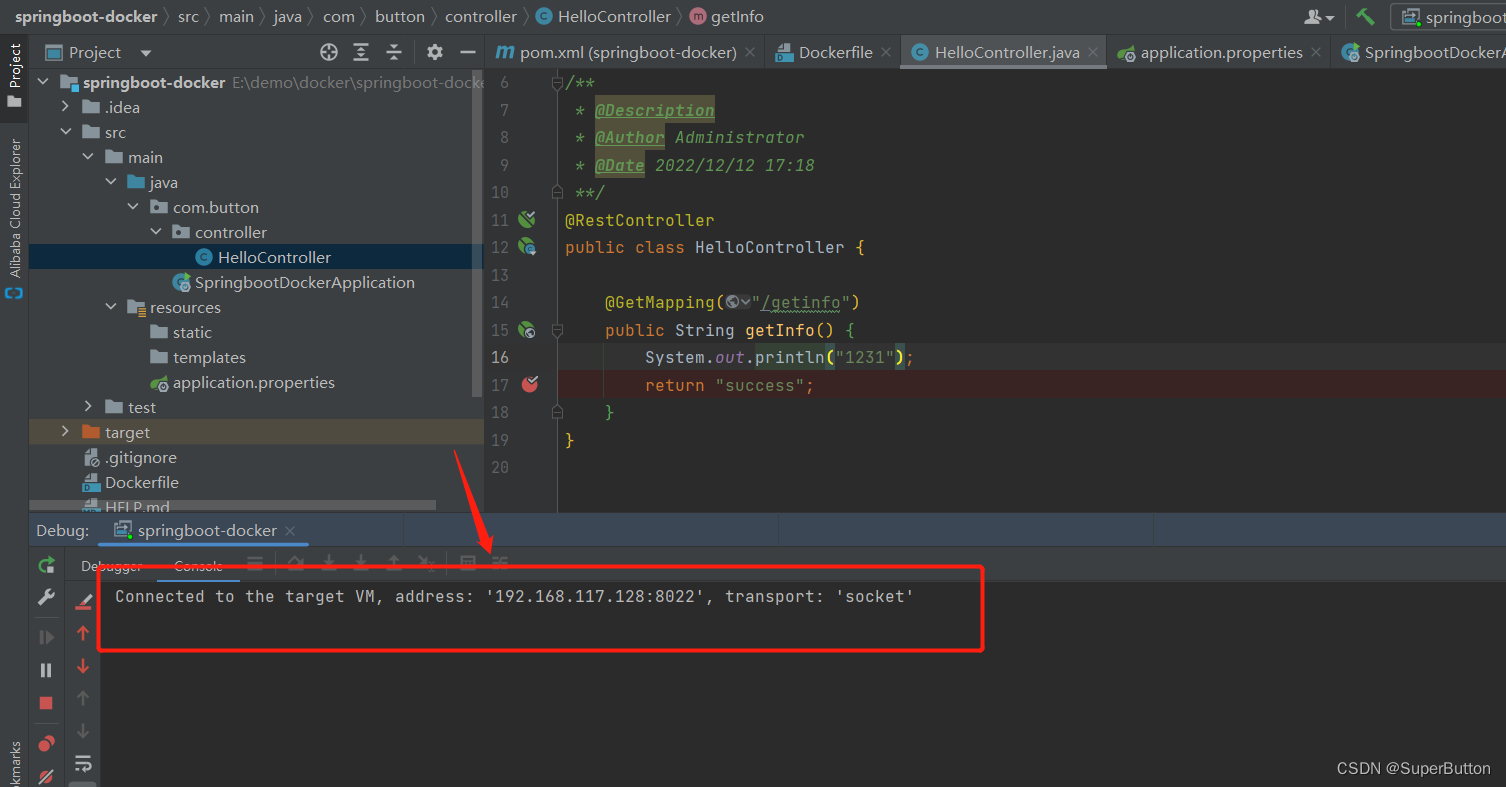Click the red down arrow in console toolbar
This screenshot has height=787, width=1506.
83,666
